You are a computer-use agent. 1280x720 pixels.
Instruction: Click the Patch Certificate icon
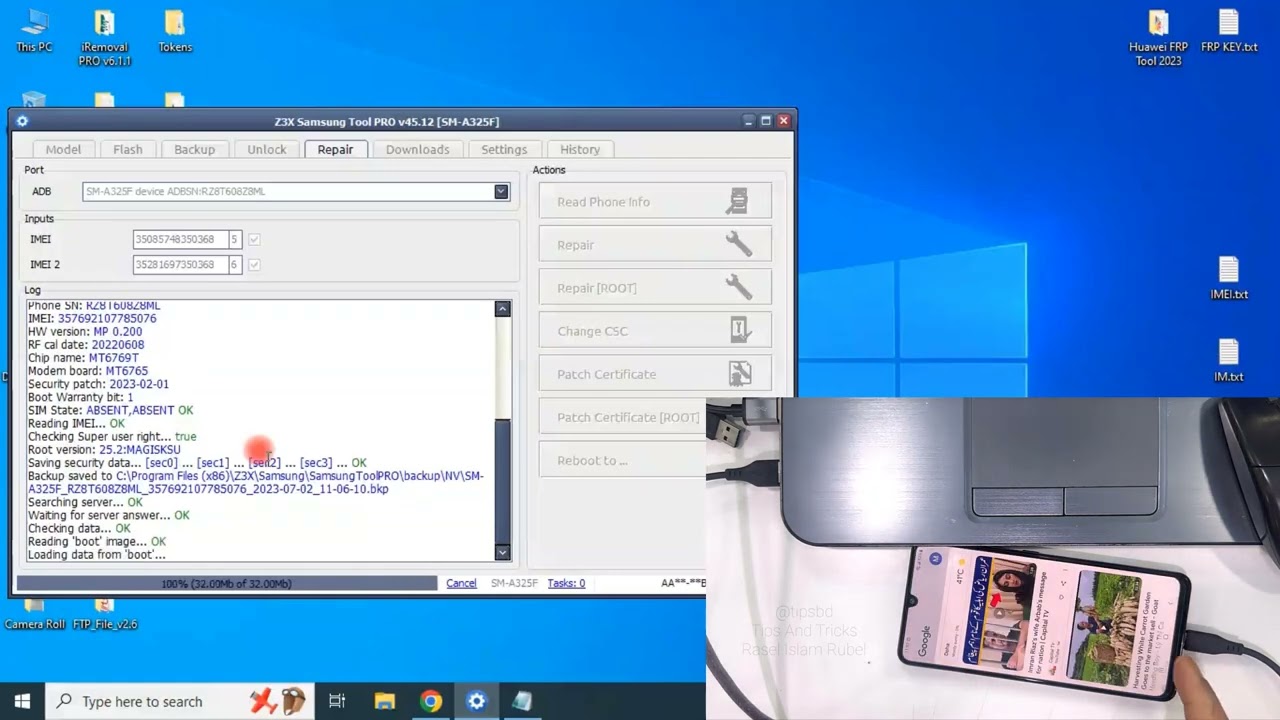coord(740,373)
